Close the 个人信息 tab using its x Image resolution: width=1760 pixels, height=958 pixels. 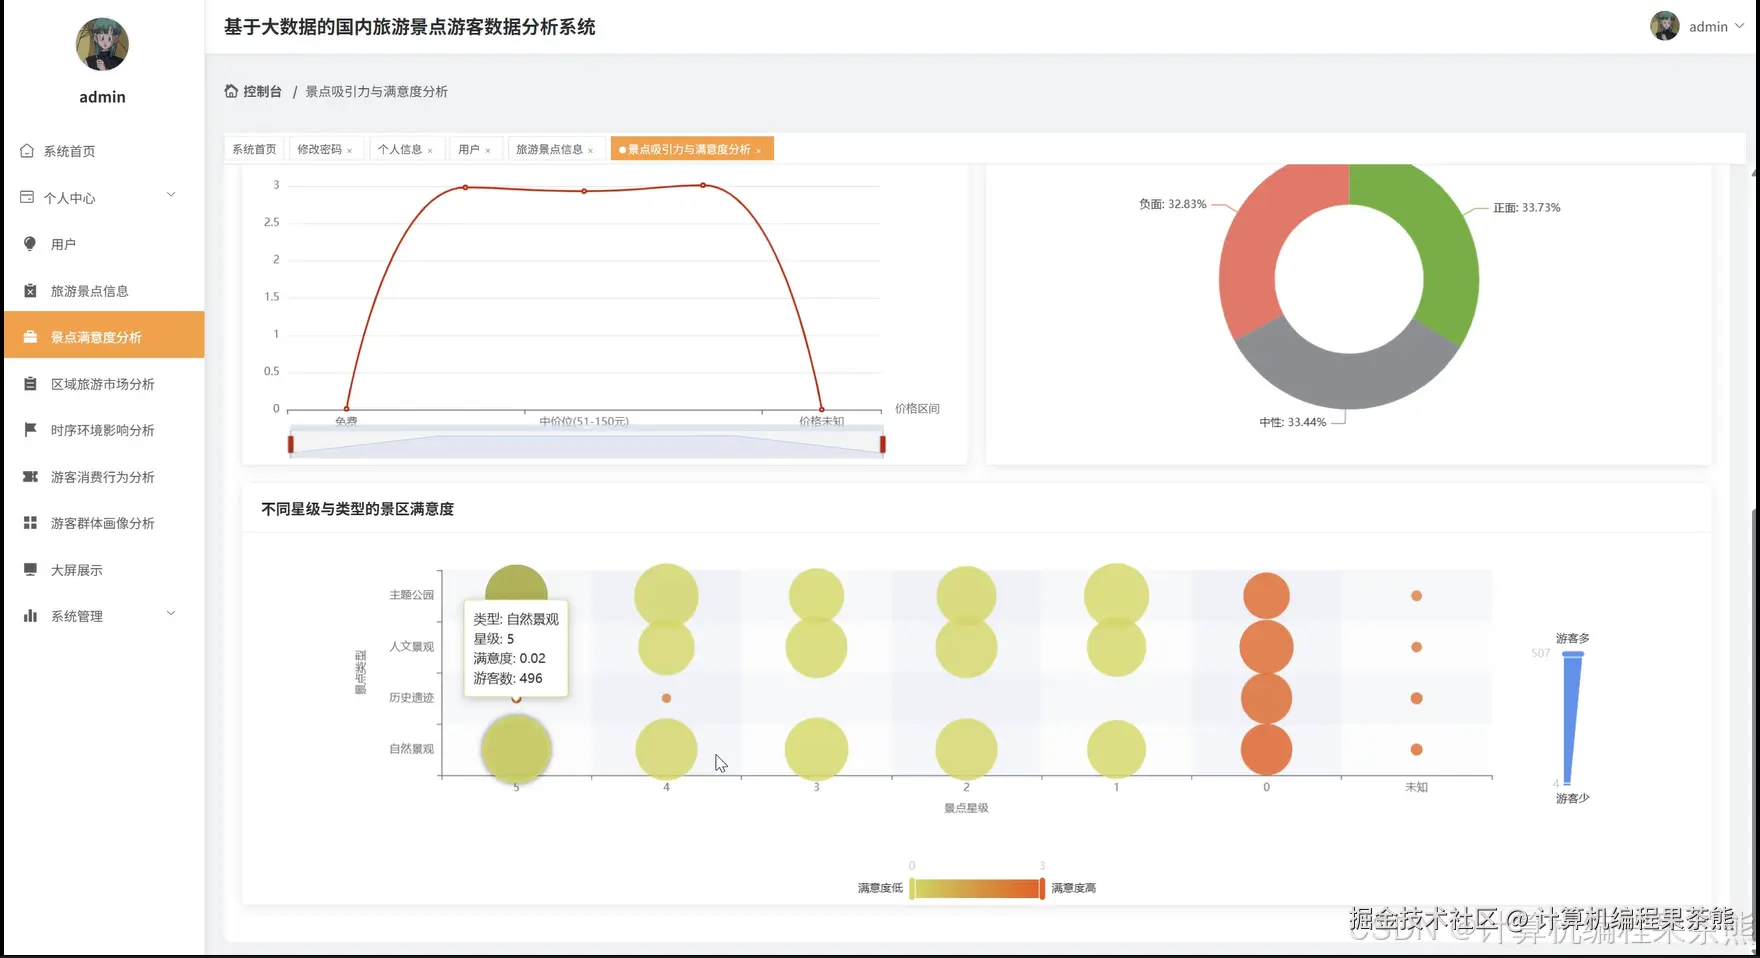430,151
